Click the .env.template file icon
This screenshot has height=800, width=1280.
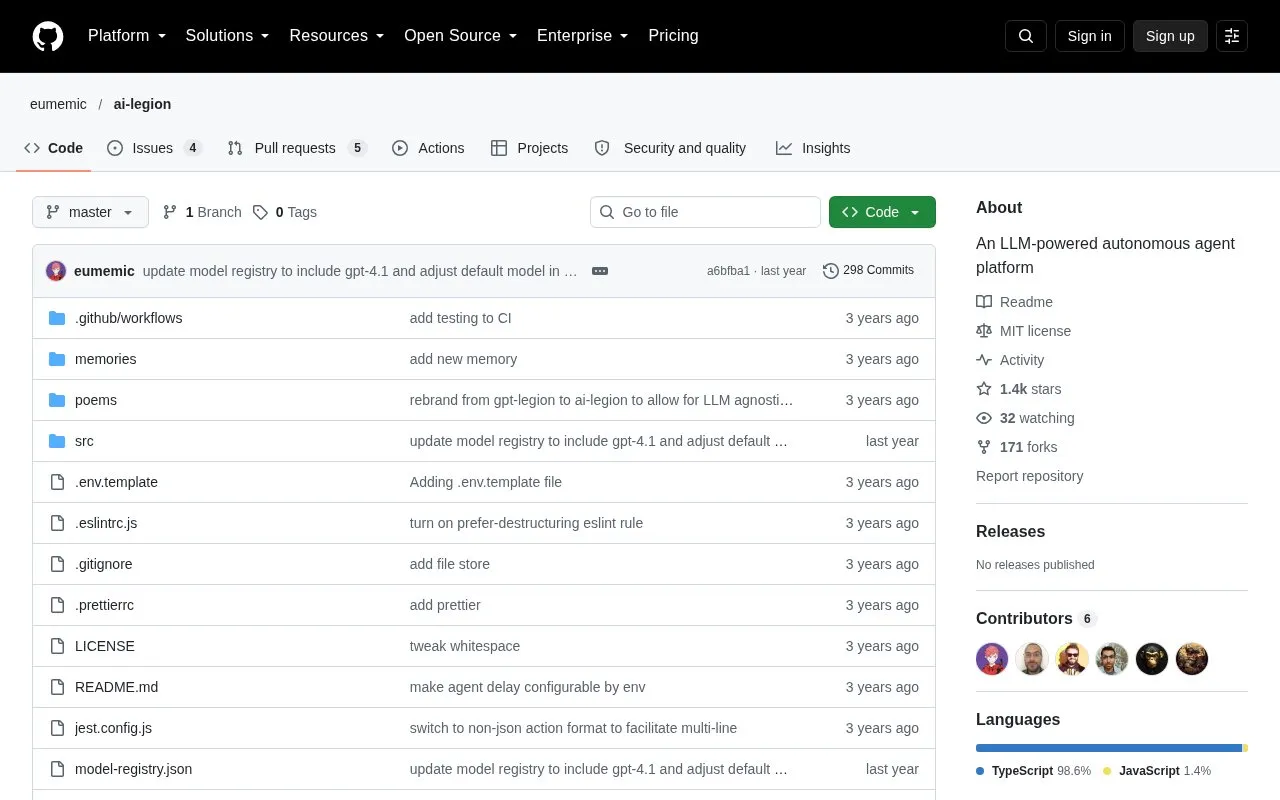pyautogui.click(x=57, y=482)
